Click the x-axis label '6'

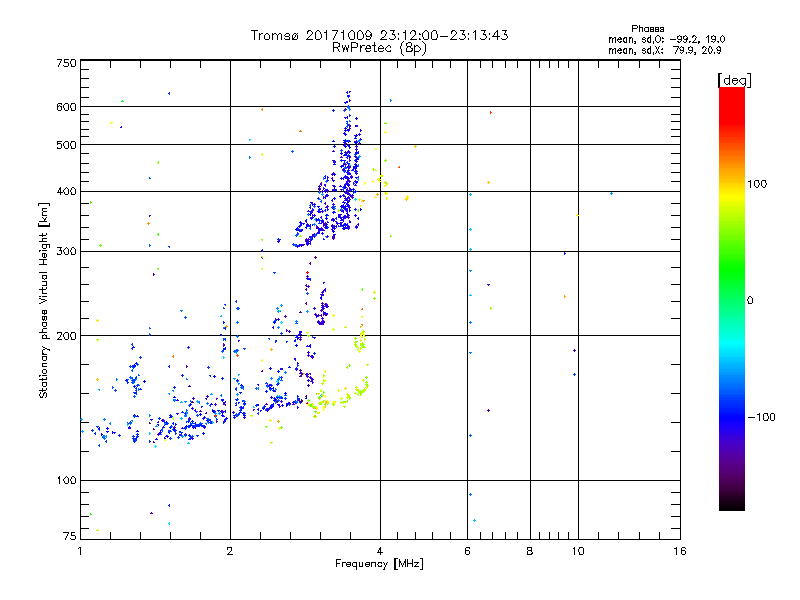[467, 551]
